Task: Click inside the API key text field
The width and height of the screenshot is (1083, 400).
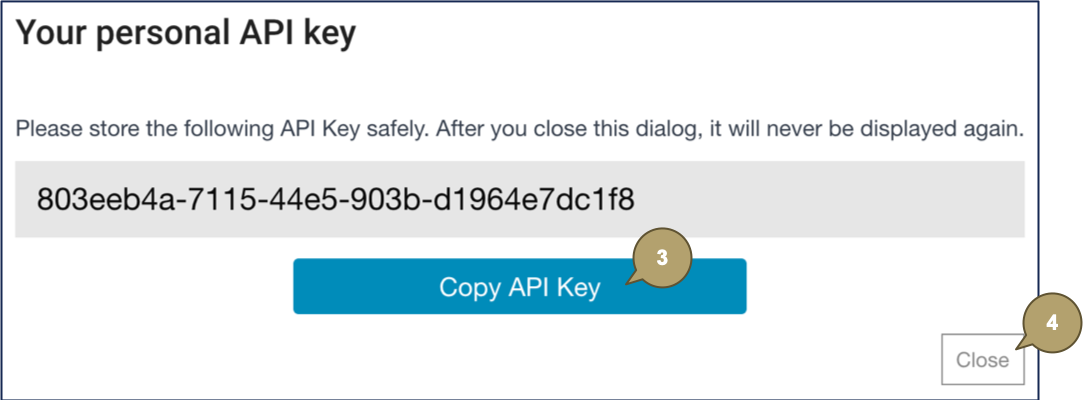Action: pos(520,201)
